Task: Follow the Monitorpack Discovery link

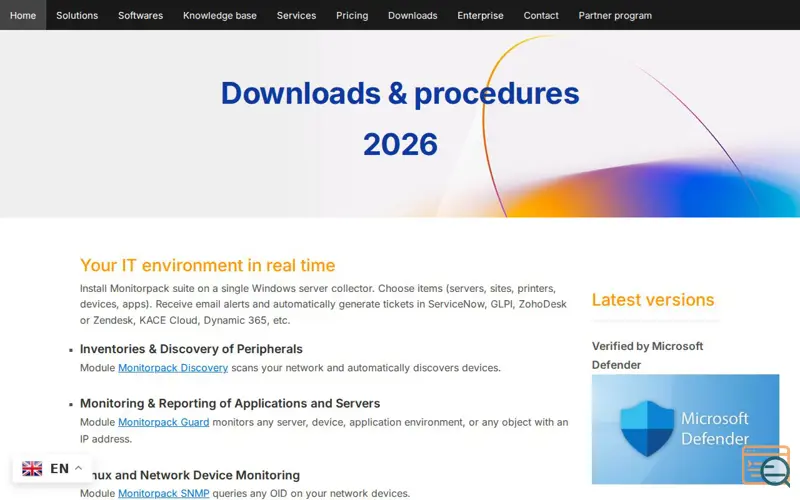Action: click(x=173, y=368)
